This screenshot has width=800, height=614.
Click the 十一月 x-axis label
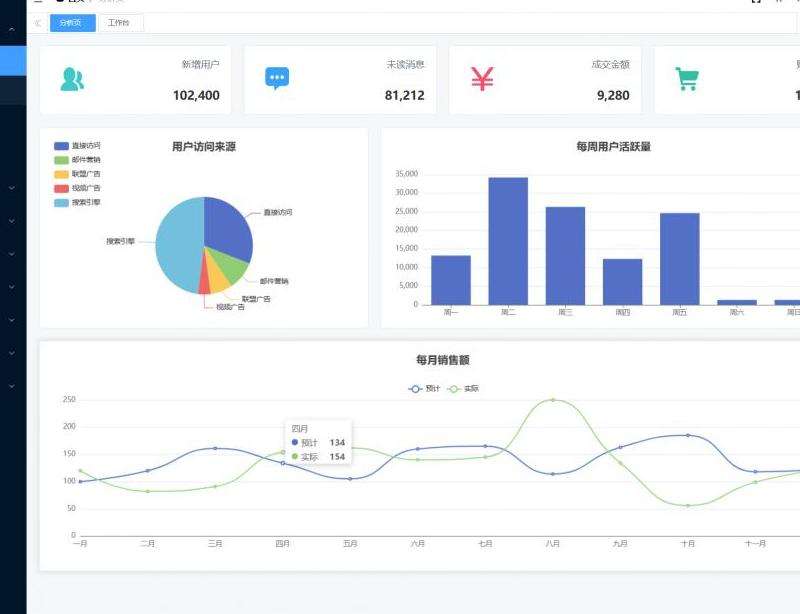pyautogui.click(x=755, y=544)
